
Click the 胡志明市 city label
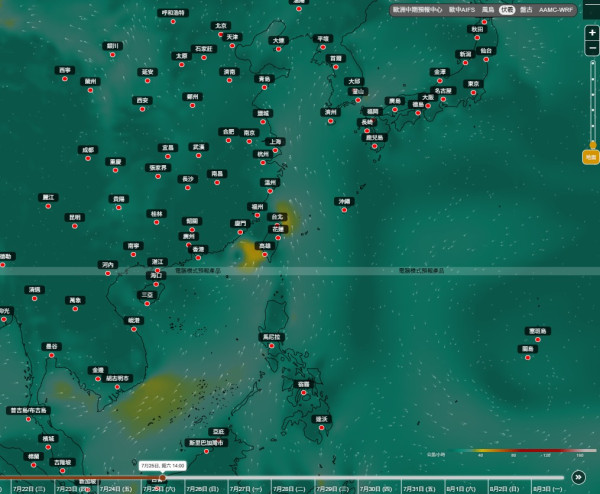118,378
